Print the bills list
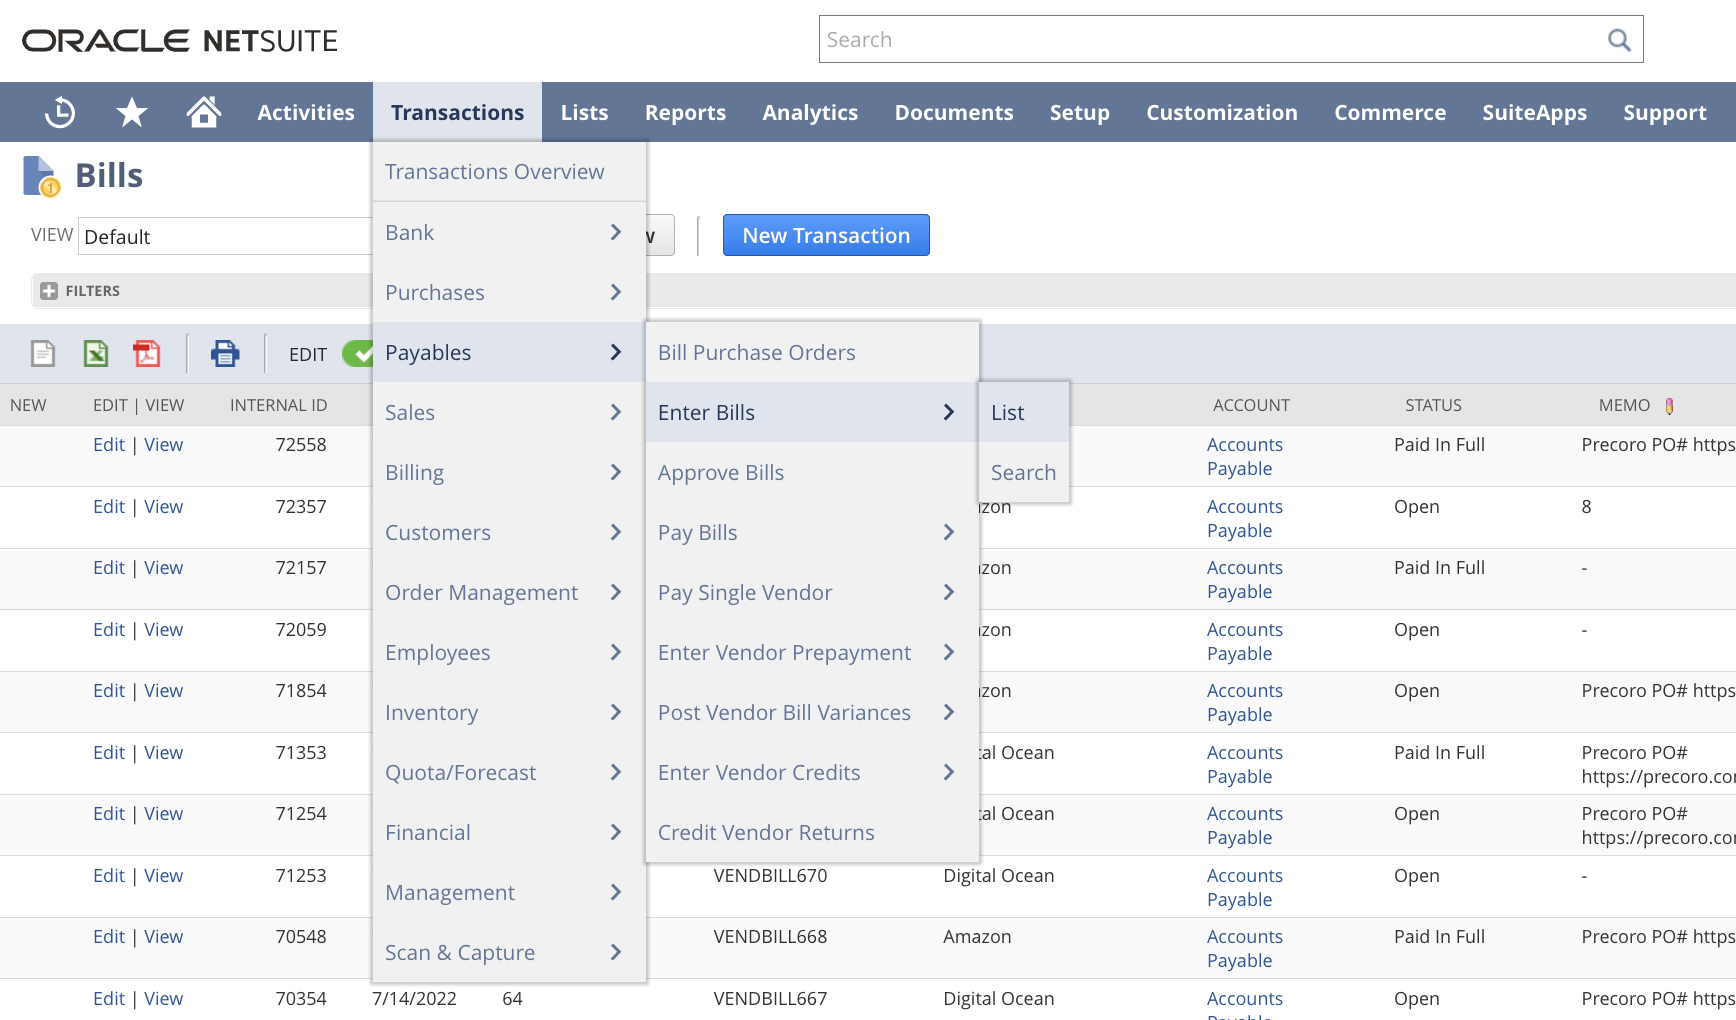The width and height of the screenshot is (1736, 1020). tap(225, 353)
